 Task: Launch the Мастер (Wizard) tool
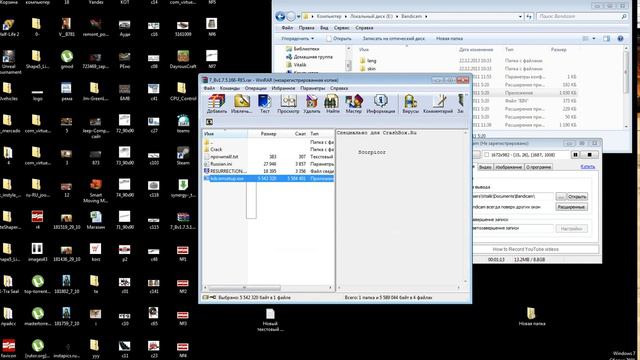(353, 104)
